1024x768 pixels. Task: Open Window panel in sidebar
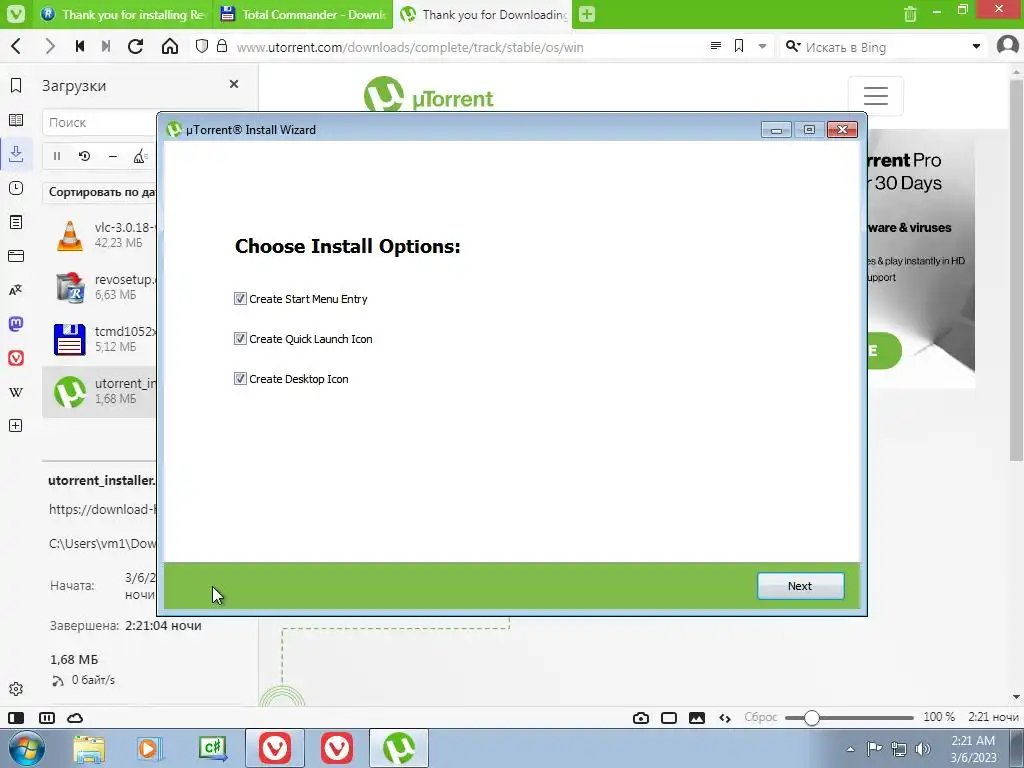(16, 256)
